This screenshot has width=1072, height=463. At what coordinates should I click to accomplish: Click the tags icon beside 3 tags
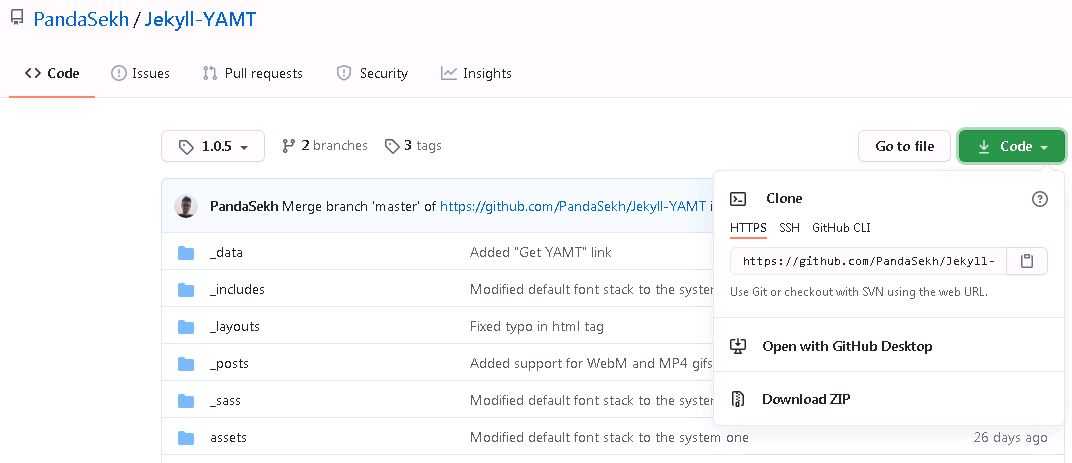(x=392, y=146)
